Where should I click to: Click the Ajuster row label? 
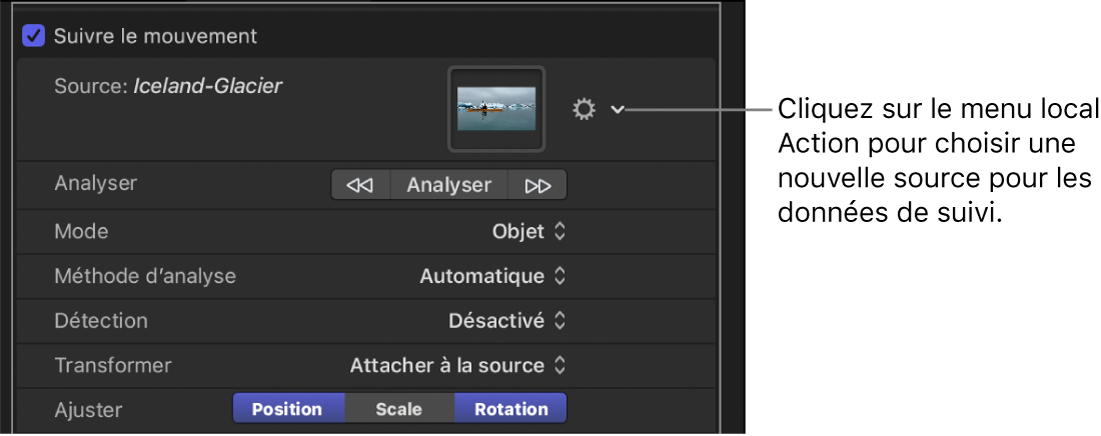pos(87,409)
